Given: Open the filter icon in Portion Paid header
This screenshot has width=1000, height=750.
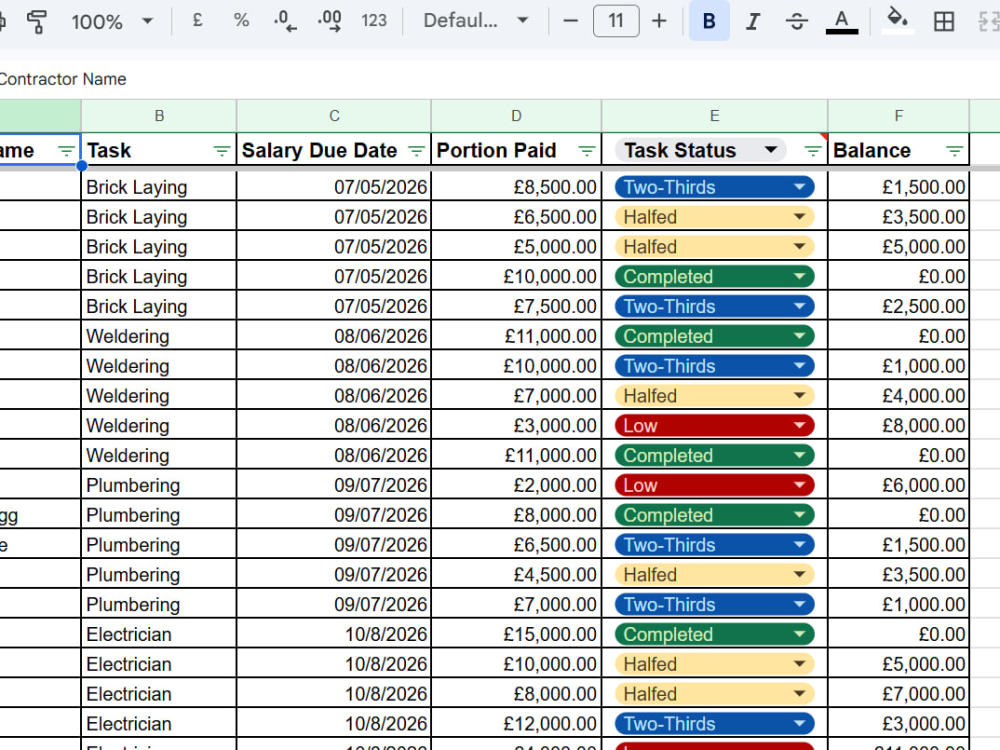Looking at the screenshot, I should tap(586, 151).
